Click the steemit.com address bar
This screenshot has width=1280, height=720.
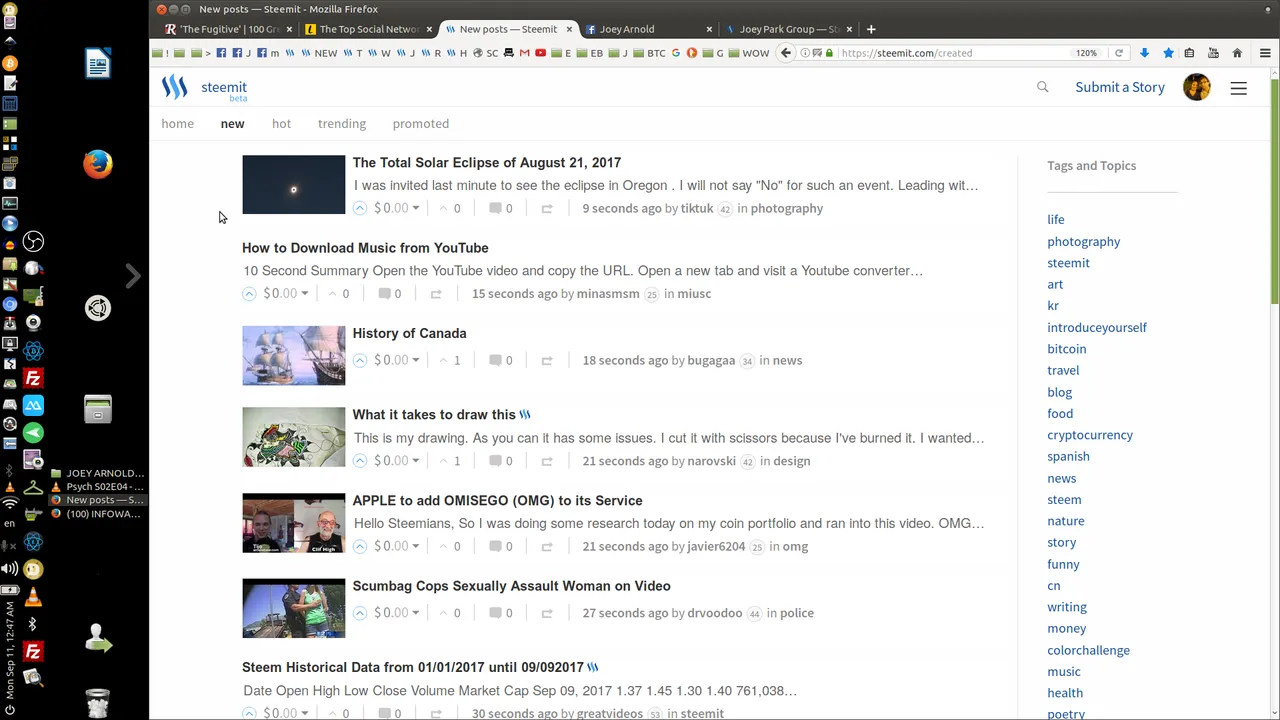click(950, 53)
